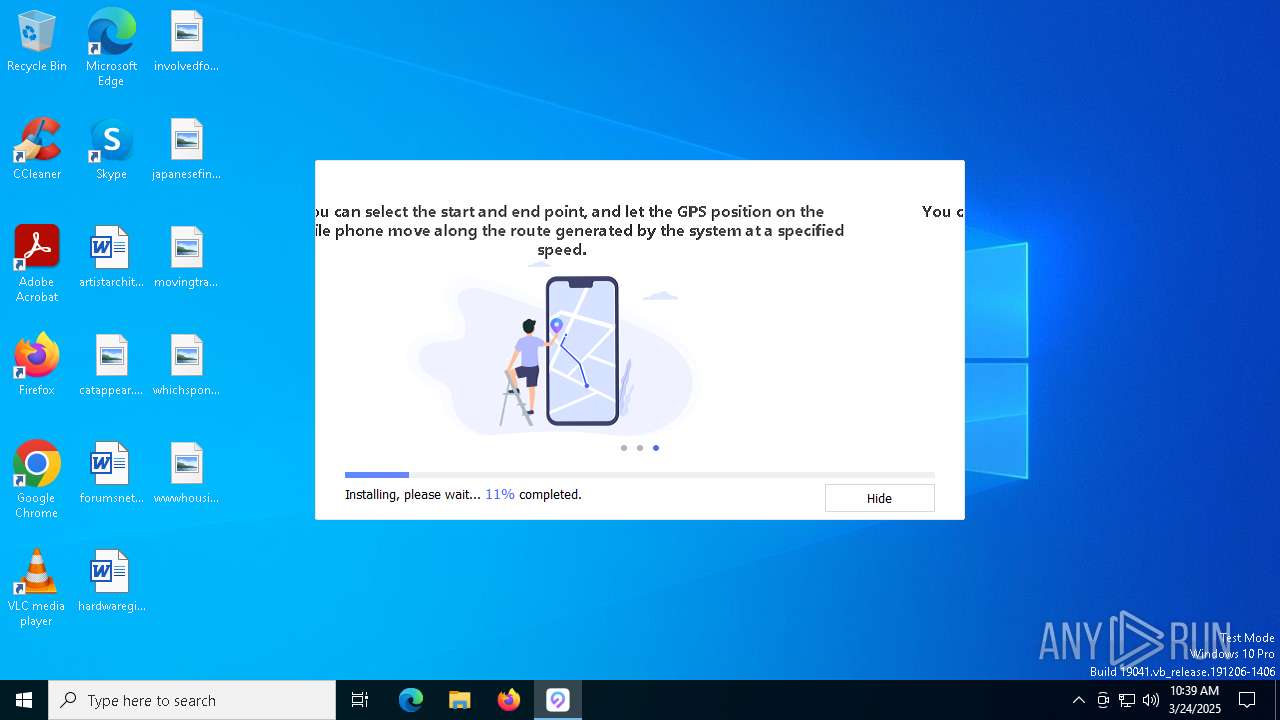Select the artistarchit... Word document
Viewport: 1280px width, 720px height.
pos(111,258)
